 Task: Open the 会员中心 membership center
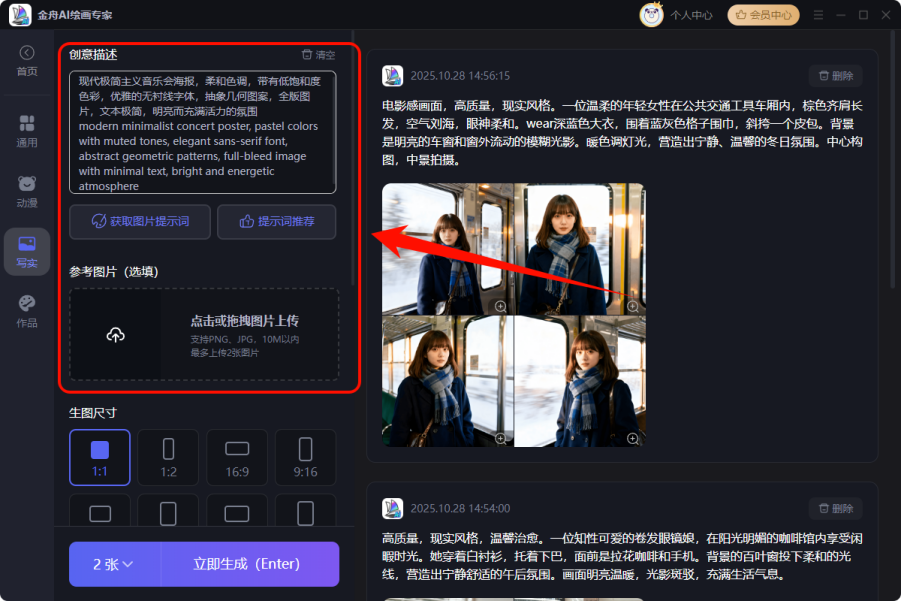(x=763, y=15)
